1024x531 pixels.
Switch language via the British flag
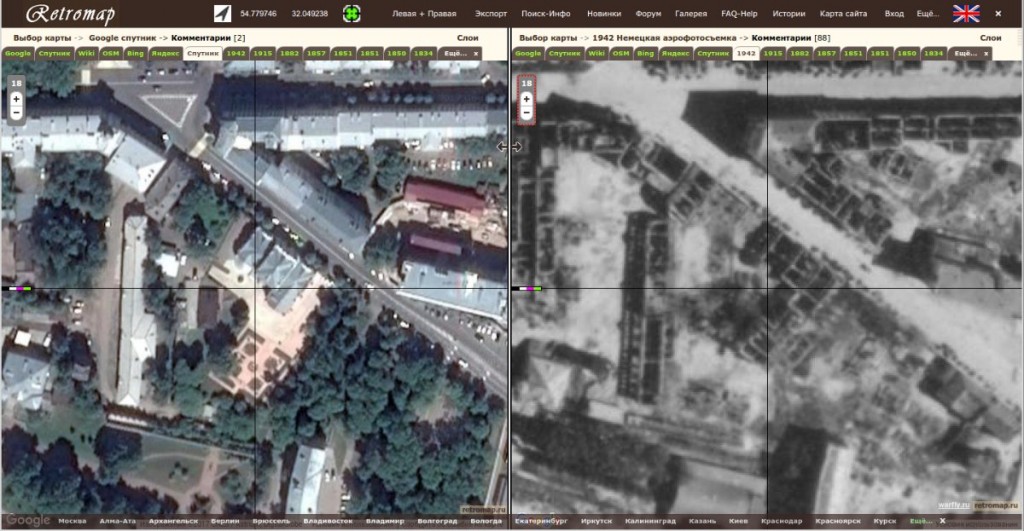click(966, 13)
